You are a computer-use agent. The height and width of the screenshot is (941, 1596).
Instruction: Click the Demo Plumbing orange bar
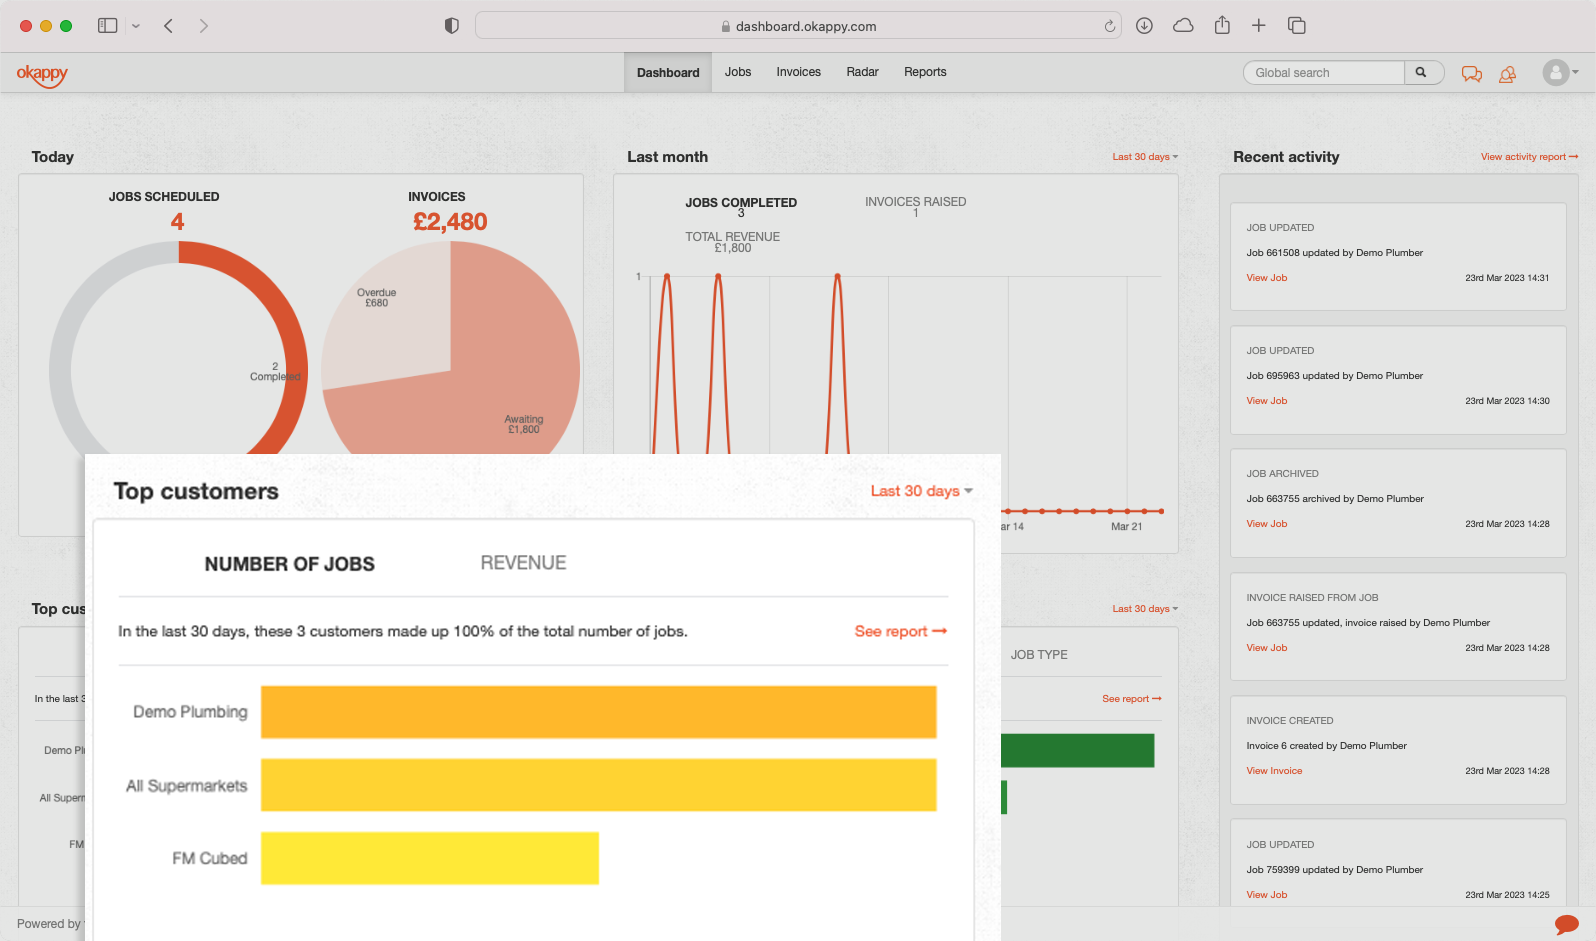tap(598, 712)
